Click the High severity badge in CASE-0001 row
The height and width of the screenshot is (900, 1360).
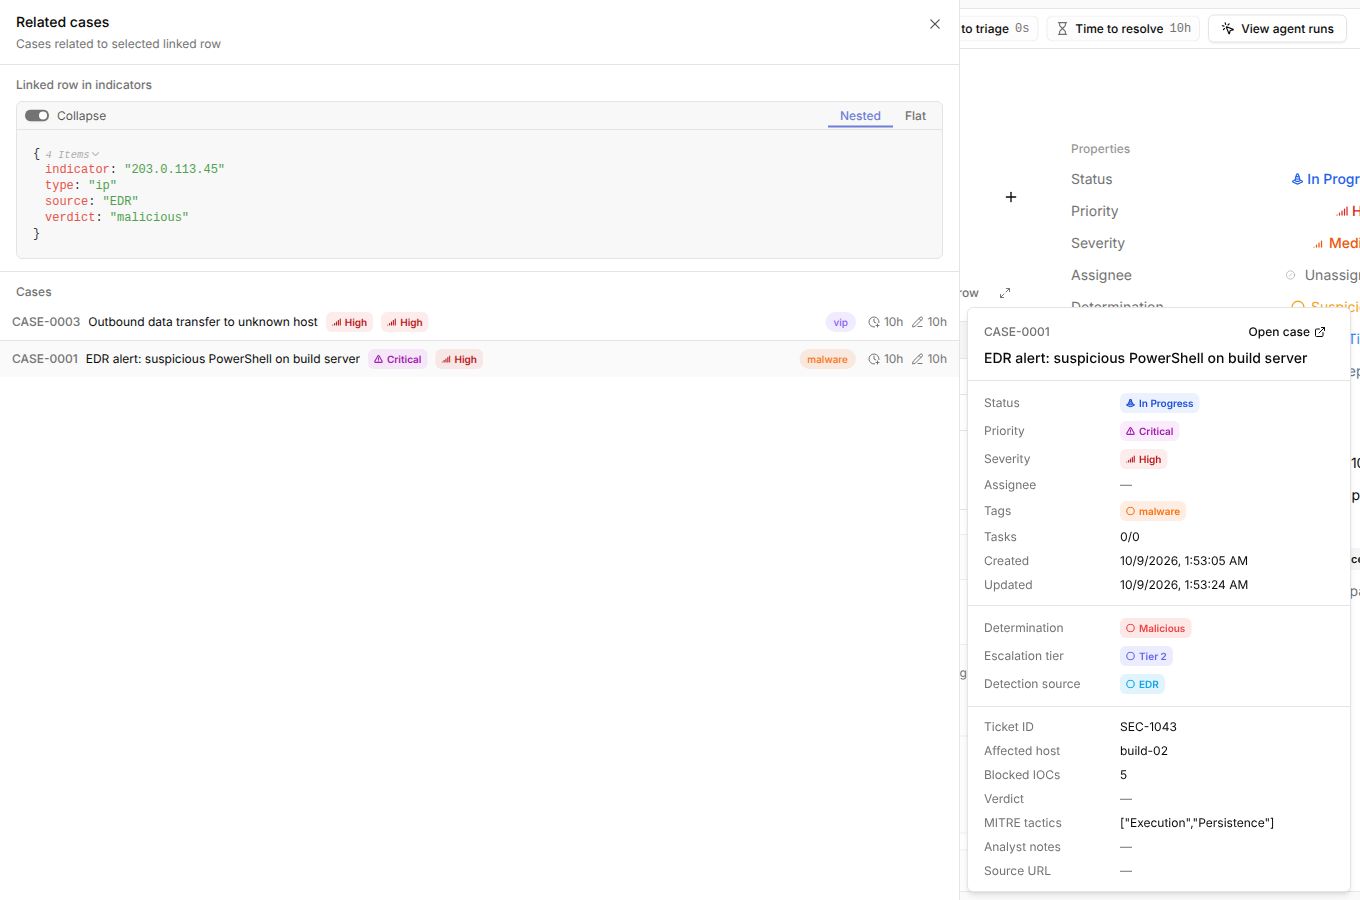[x=459, y=359]
